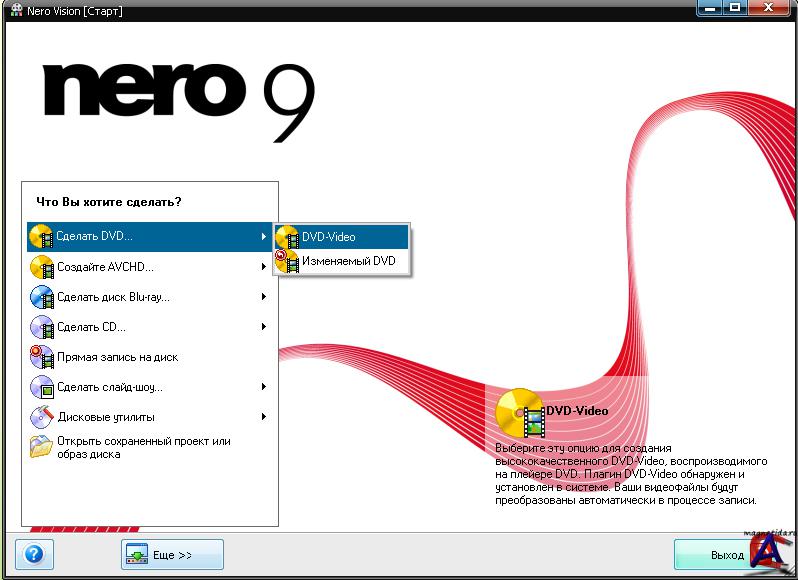
Task: Click the Сделать CD disc icon
Action: [x=42, y=327]
